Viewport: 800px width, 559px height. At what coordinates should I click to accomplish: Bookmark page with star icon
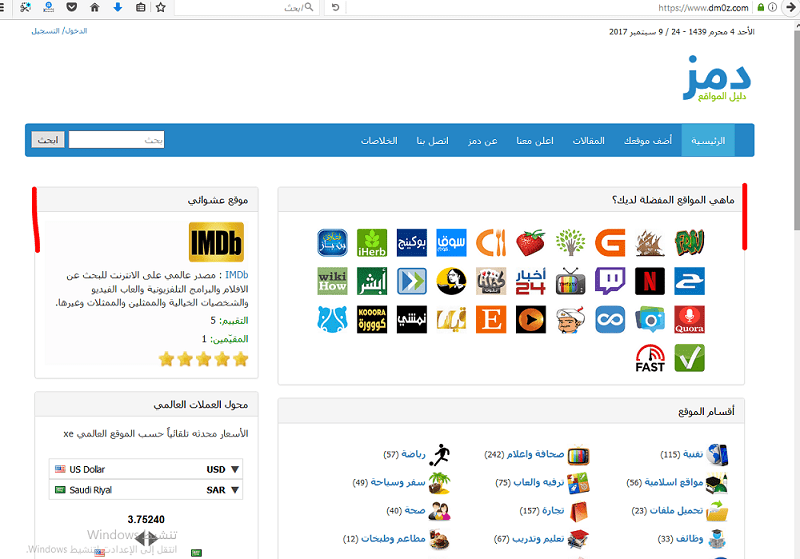(x=161, y=7)
